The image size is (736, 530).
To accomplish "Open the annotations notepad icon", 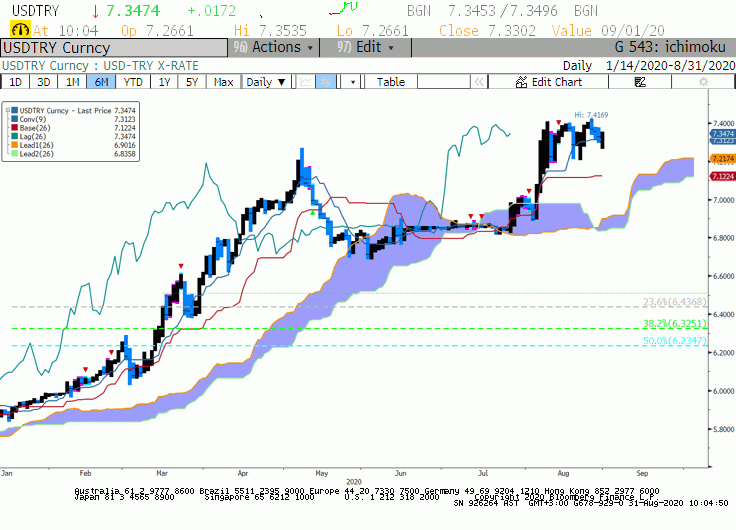I will pyautogui.click(x=640, y=82).
